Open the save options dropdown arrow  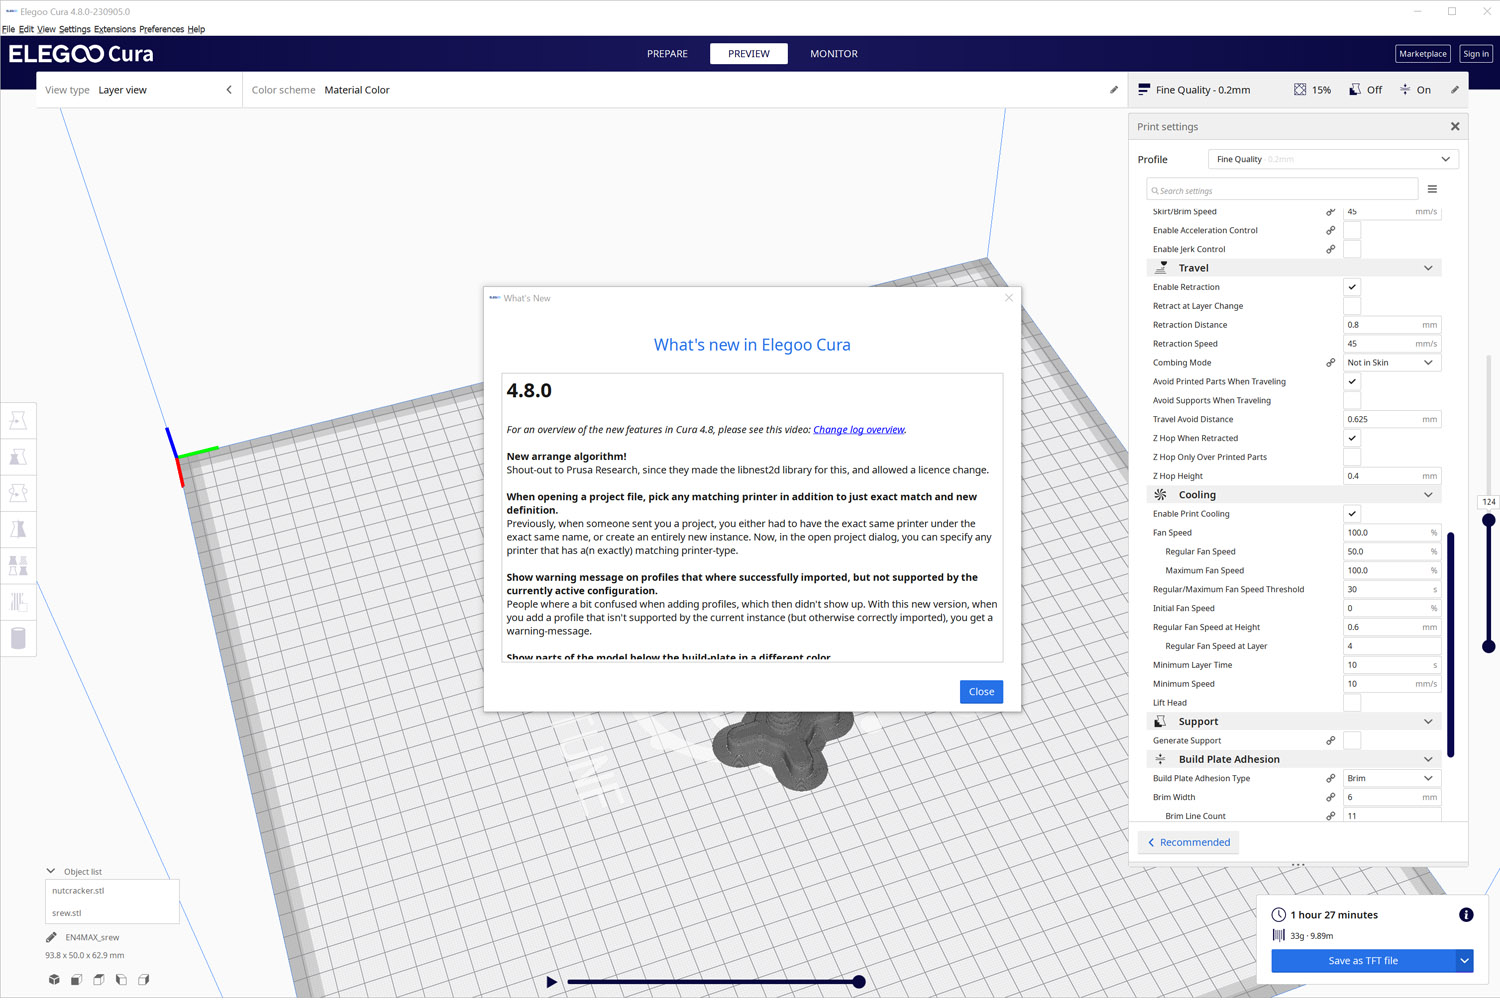(1464, 961)
